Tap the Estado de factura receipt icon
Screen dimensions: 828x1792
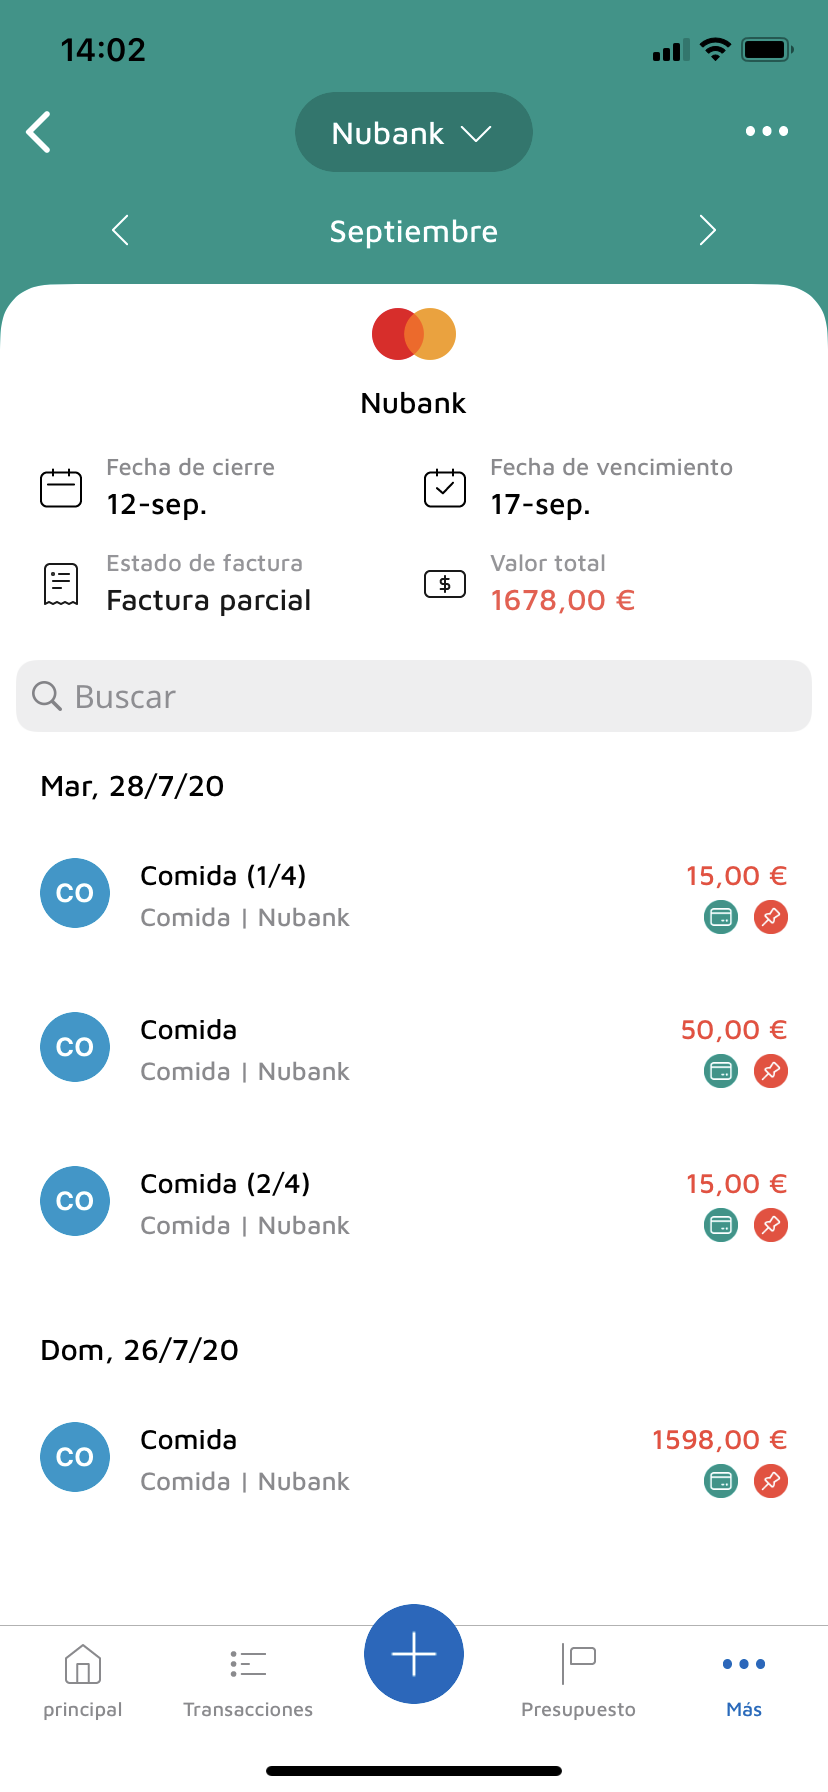point(61,584)
